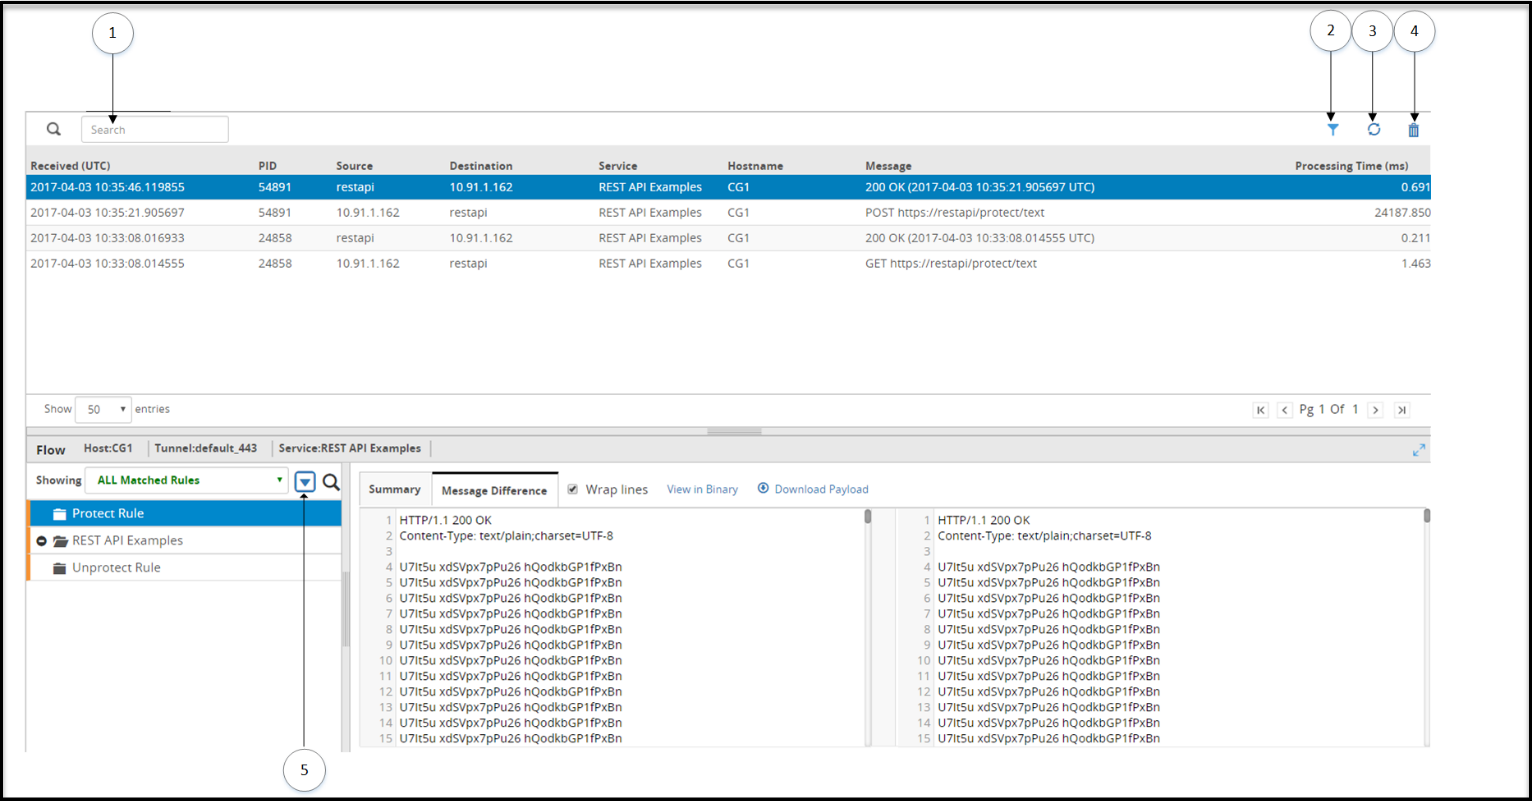1532x801 pixels.
Task: Click the blue down-arrow button beside rules dropdown
Action: point(305,482)
